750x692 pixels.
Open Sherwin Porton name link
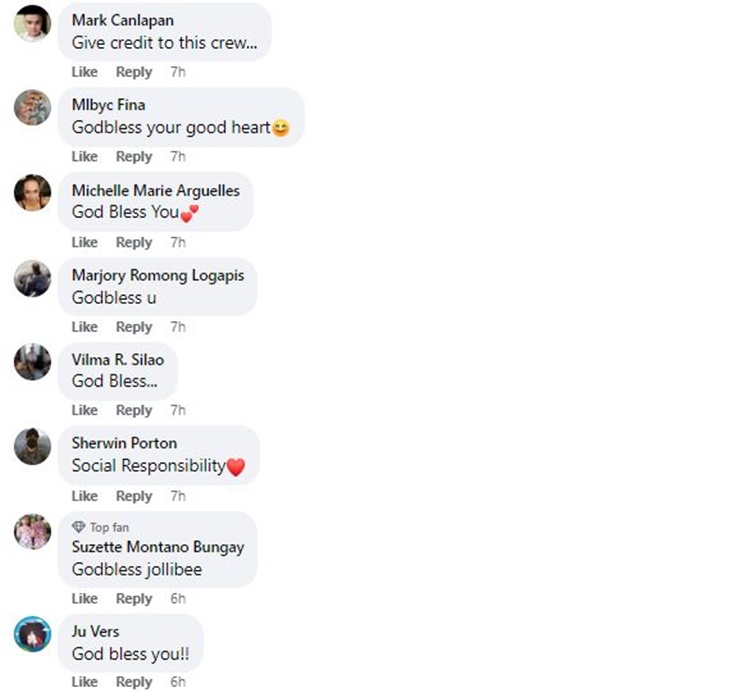click(124, 443)
